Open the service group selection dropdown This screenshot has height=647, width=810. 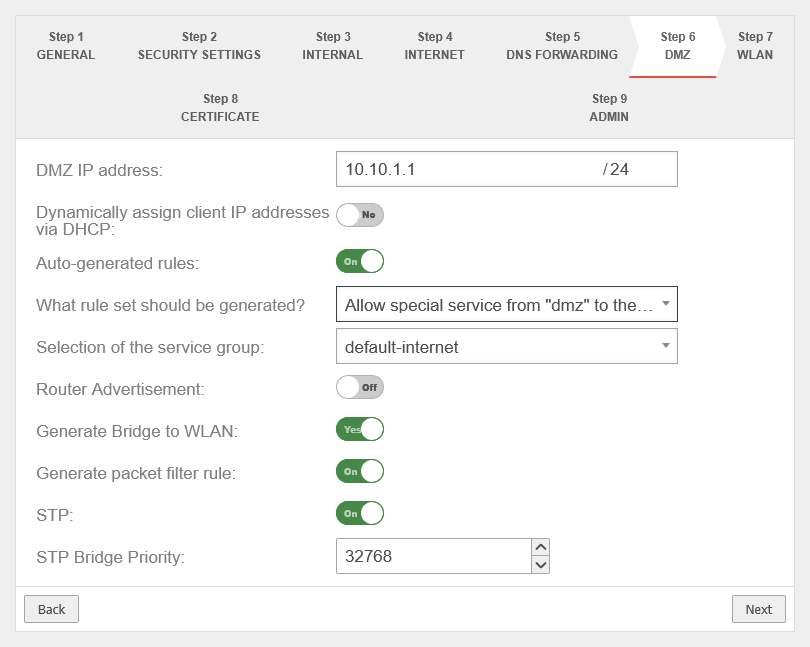[x=506, y=346]
